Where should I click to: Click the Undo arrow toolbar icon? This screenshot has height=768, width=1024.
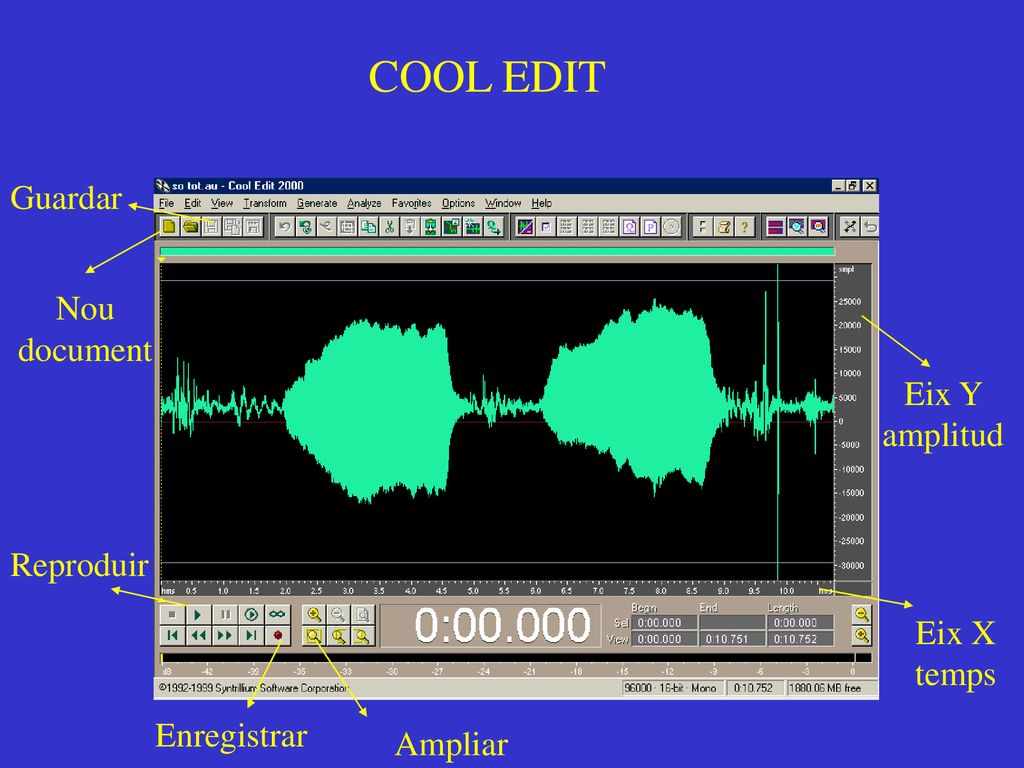(284, 227)
